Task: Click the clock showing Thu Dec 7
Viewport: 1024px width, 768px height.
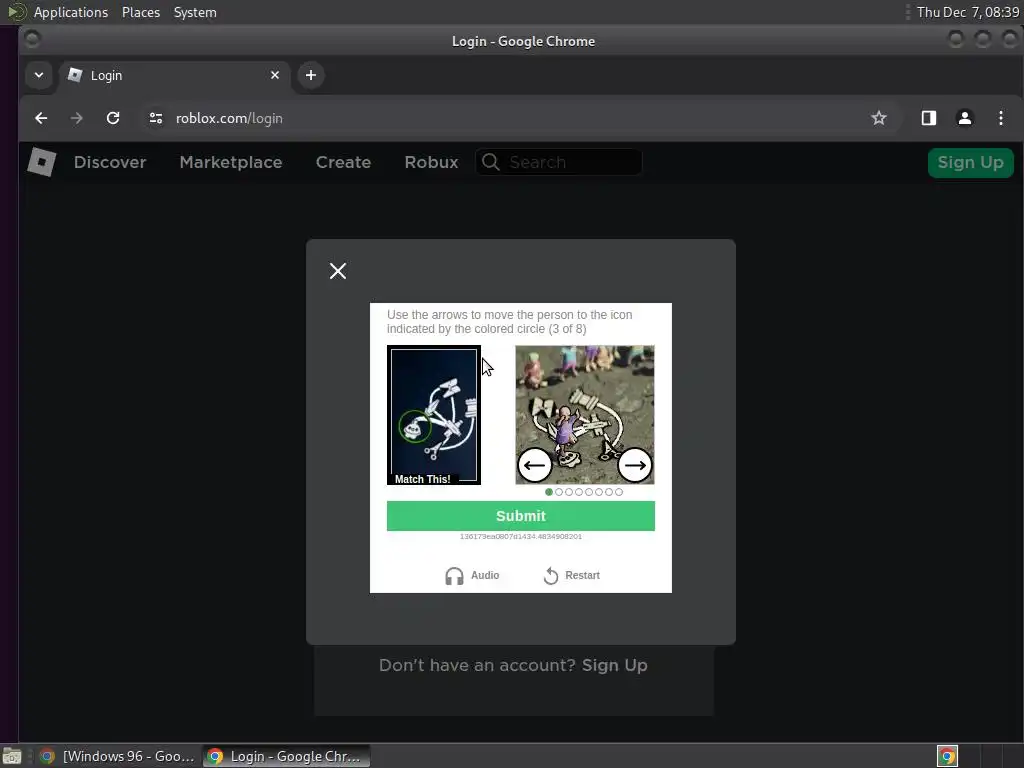Action: [967, 12]
